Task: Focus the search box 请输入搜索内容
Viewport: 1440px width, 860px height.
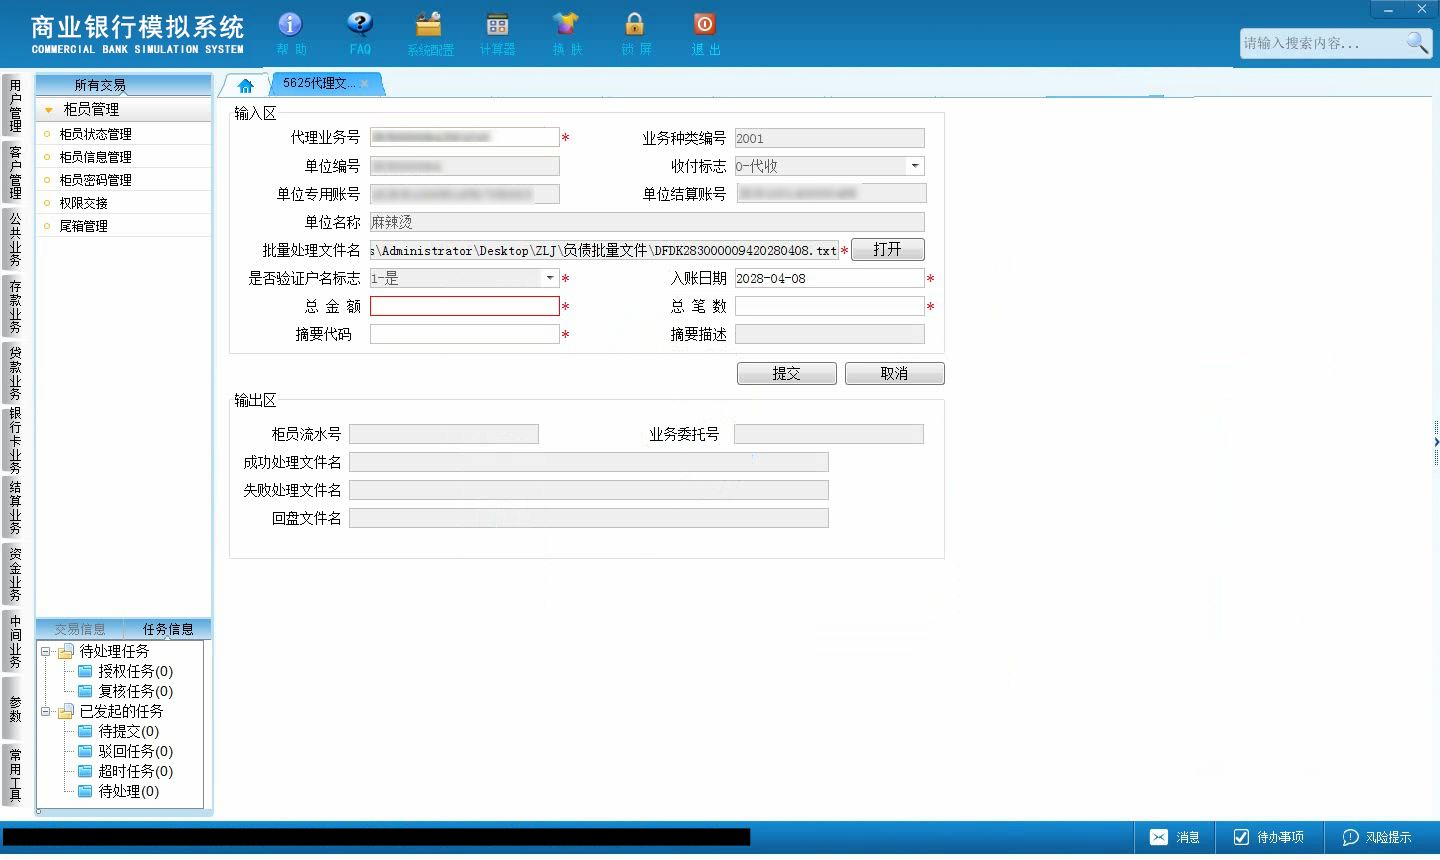Action: [x=1321, y=43]
